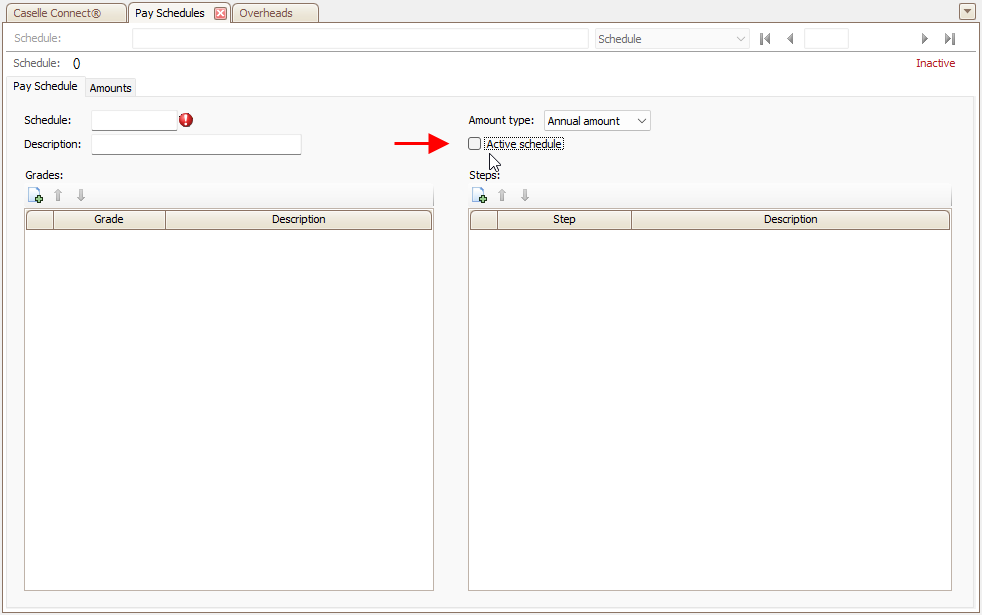Click move grade up arrow

(58, 196)
